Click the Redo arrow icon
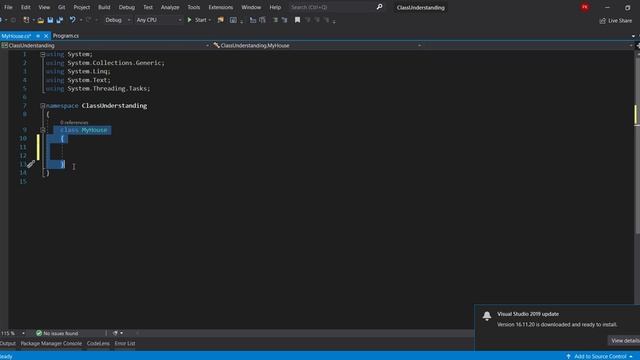 (88, 20)
